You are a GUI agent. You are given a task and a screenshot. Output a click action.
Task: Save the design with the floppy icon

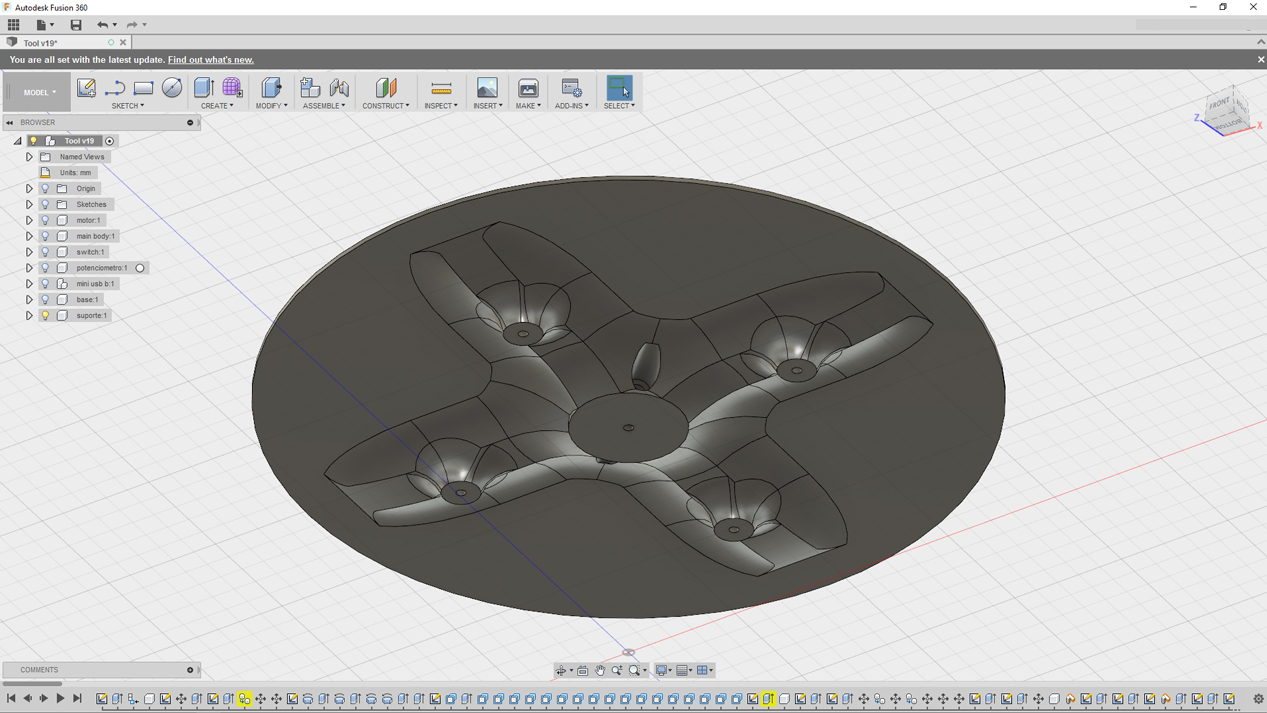pyautogui.click(x=76, y=25)
